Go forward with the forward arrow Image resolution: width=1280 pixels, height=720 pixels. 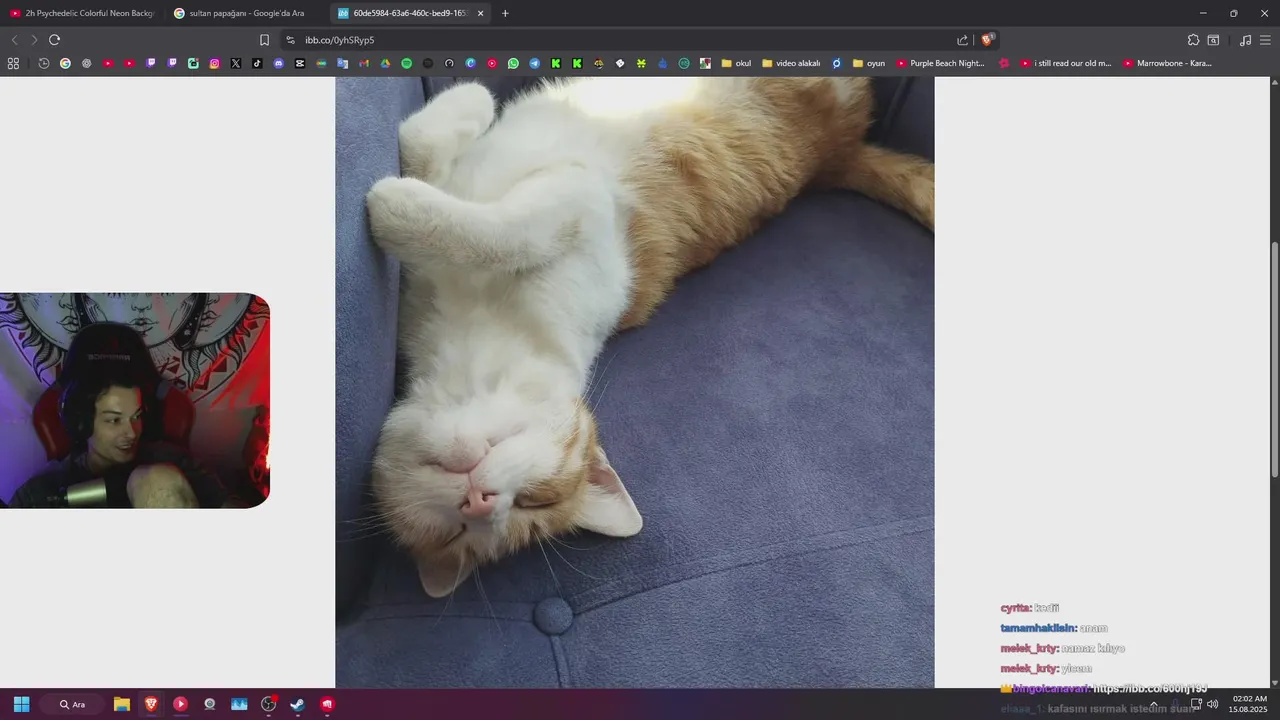click(34, 40)
